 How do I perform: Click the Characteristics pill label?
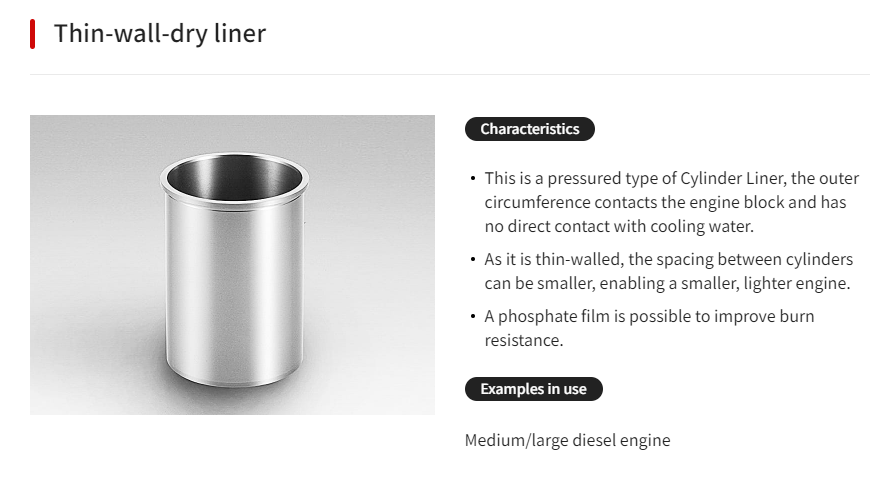pos(529,129)
